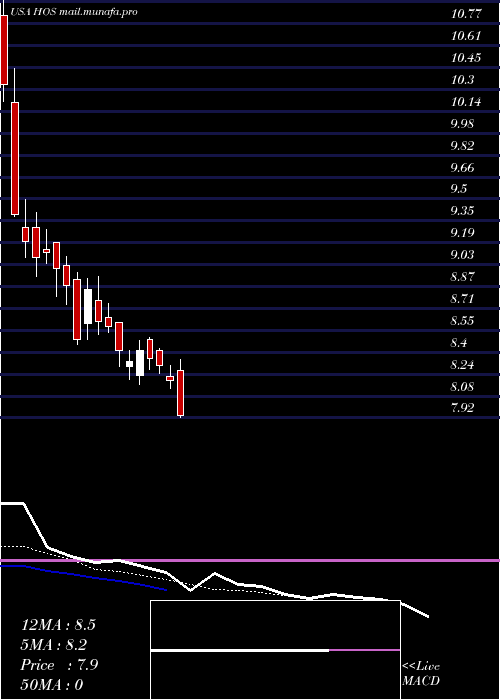This screenshot has height=700, width=500.
Task: Click the first red candle at the chart's left edge
Action: click(4, 50)
